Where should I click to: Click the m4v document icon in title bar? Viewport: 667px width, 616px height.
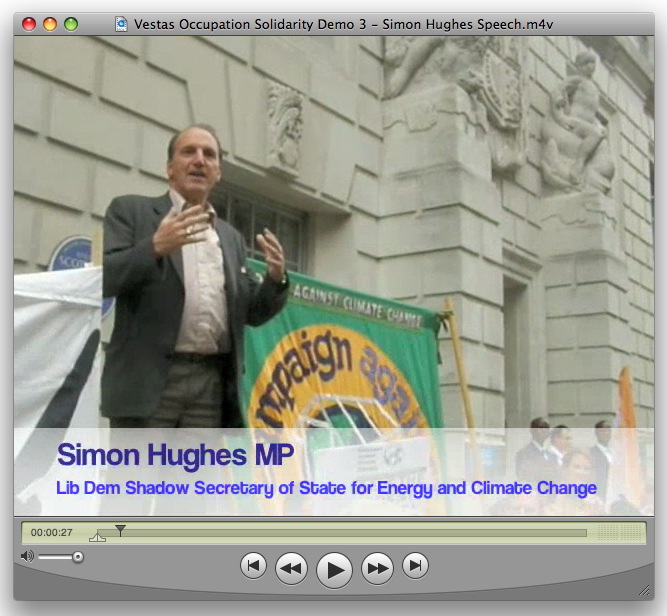click(x=121, y=24)
